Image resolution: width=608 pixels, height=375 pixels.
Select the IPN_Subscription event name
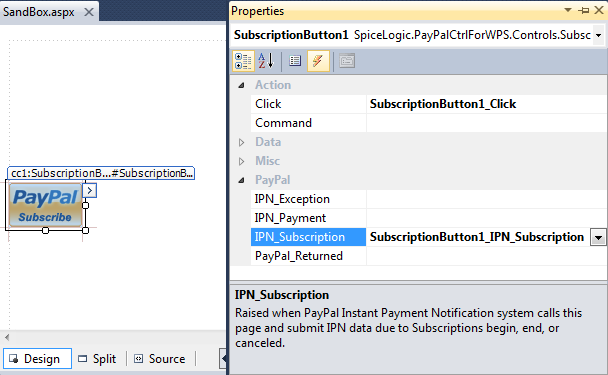pyautogui.click(x=308, y=237)
